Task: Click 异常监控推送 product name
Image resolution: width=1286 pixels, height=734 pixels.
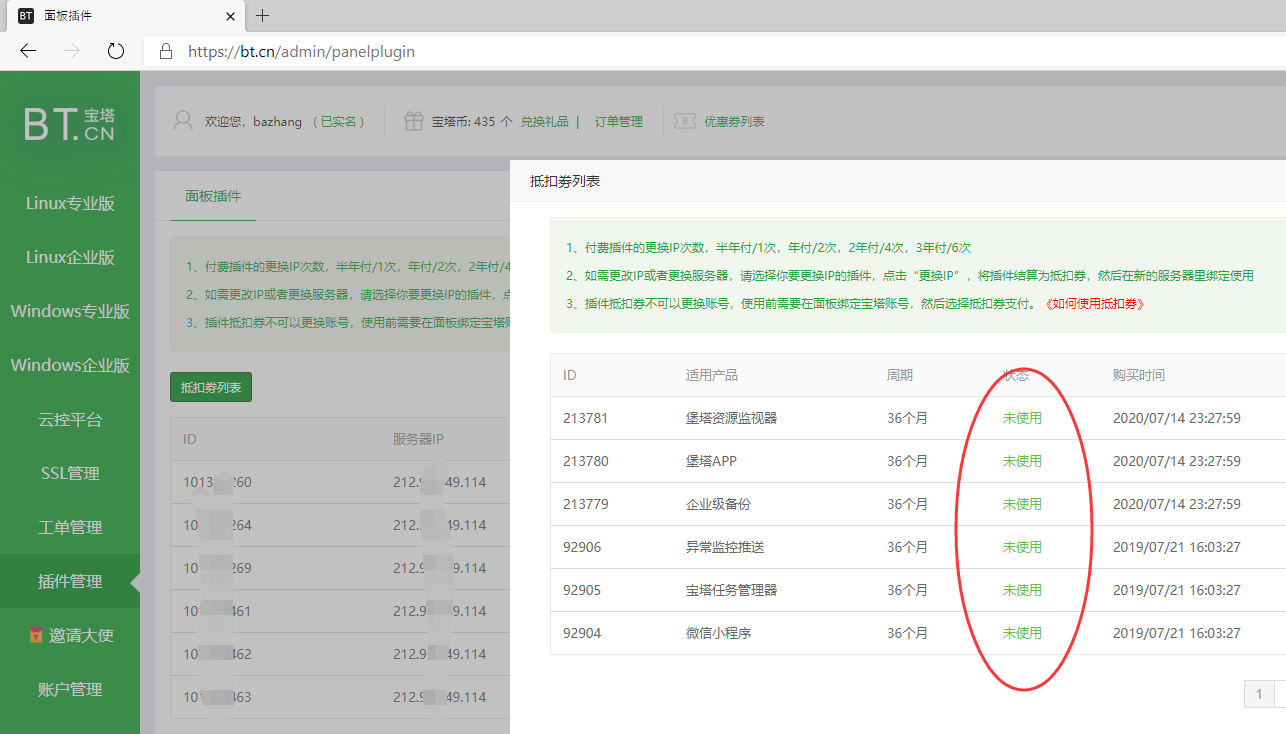Action: (725, 547)
